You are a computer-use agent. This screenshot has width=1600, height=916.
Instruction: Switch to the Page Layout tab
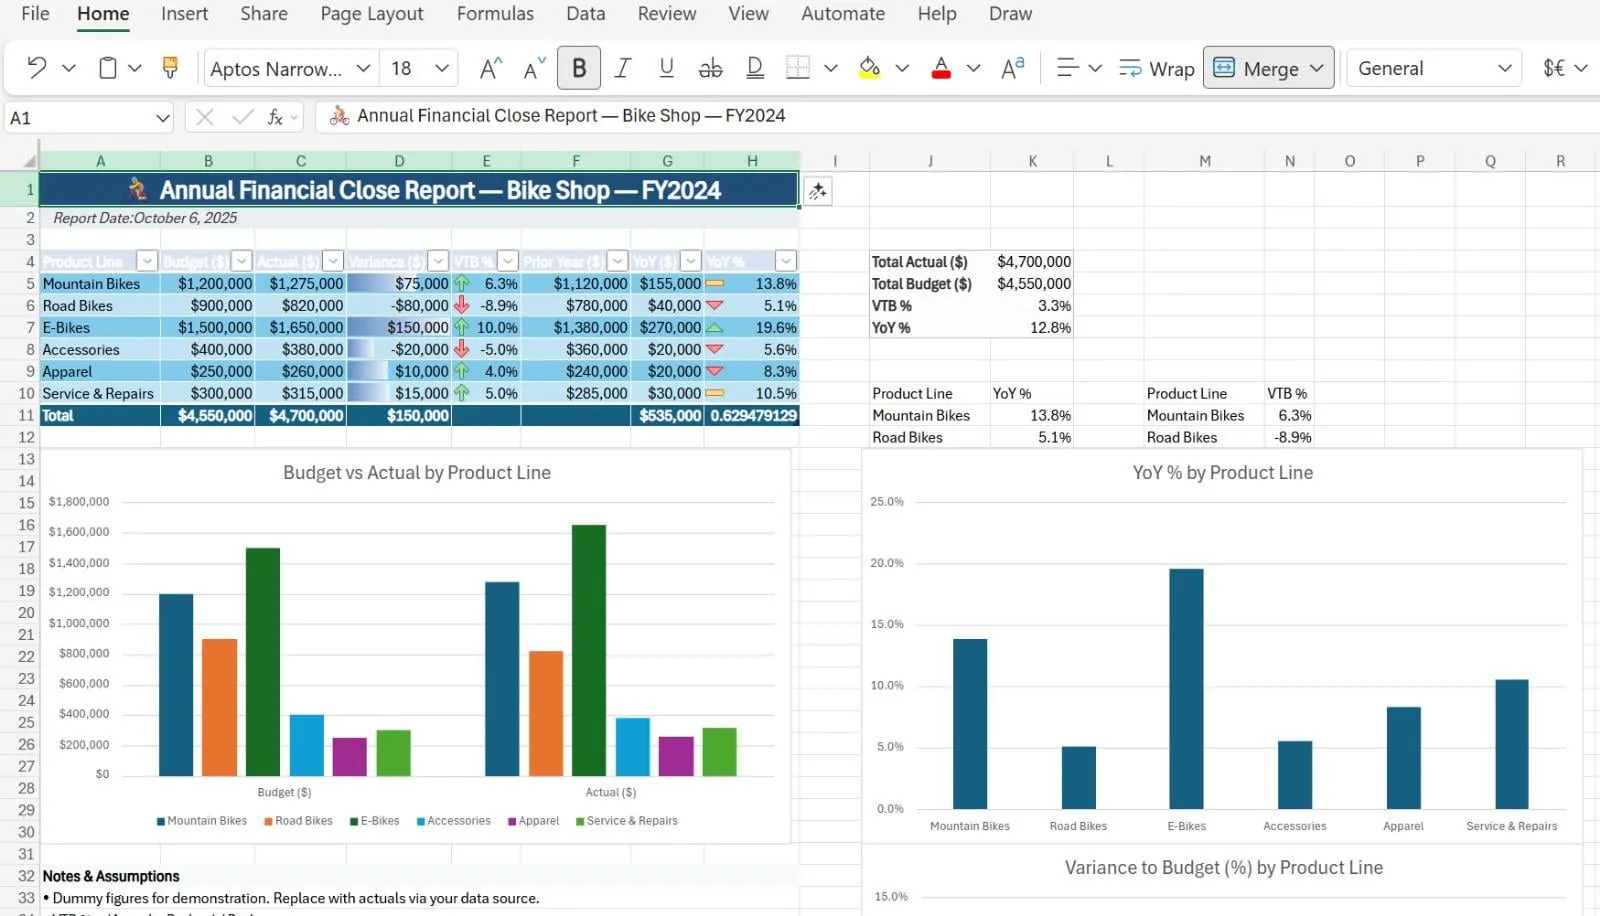tap(371, 14)
